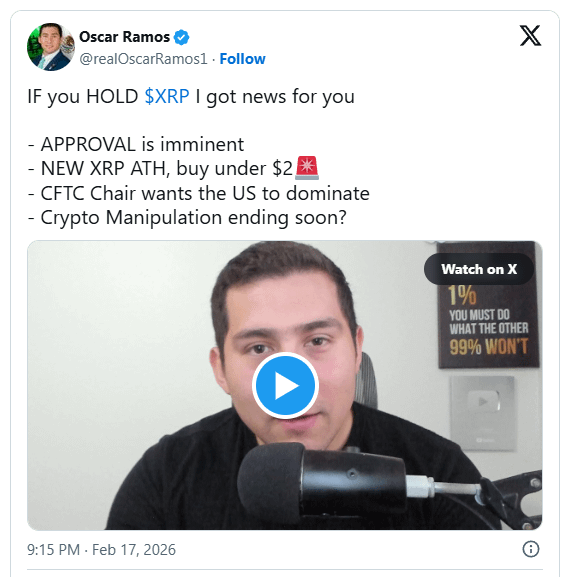This screenshot has width=570, height=577.
Task: Open the 9:15 PM Feb 17, 2026 timestamp
Action: [x=101, y=550]
